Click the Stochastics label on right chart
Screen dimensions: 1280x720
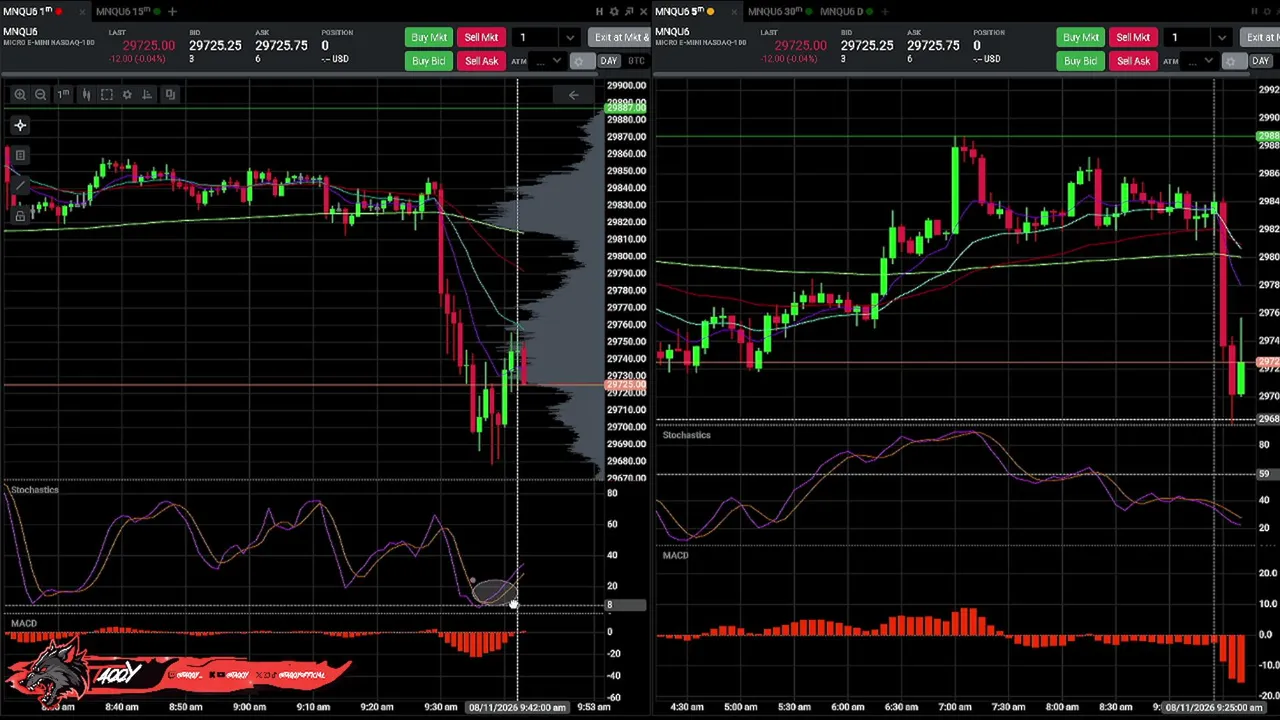pos(686,435)
